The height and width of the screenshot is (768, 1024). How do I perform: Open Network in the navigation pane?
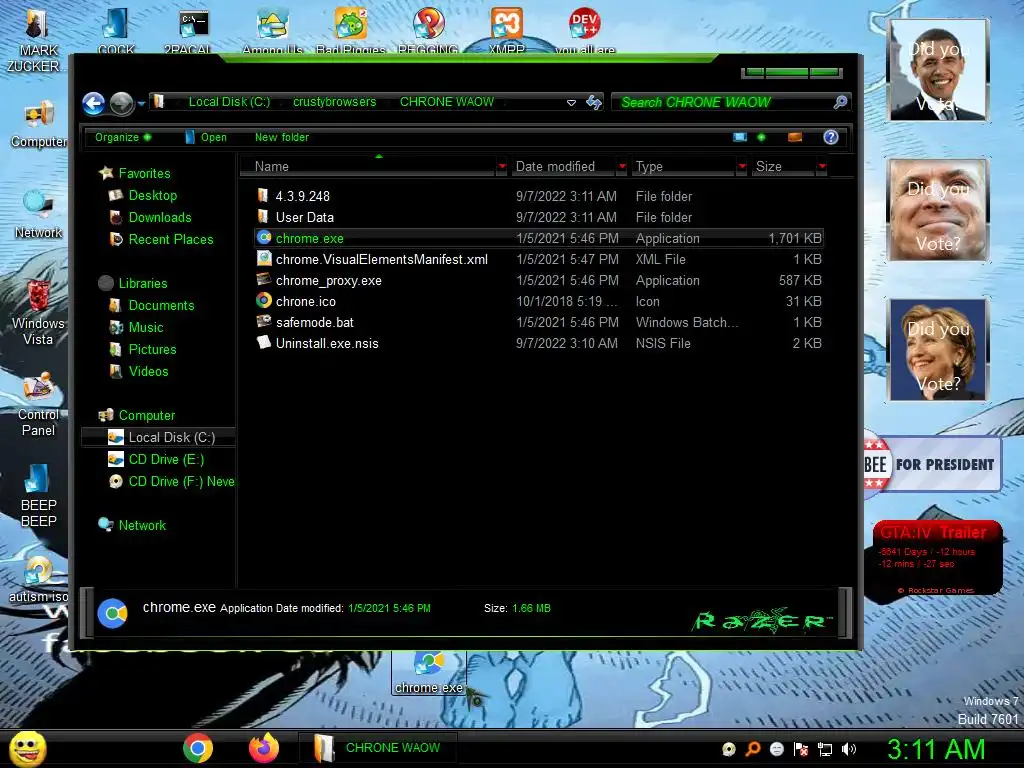131,525
